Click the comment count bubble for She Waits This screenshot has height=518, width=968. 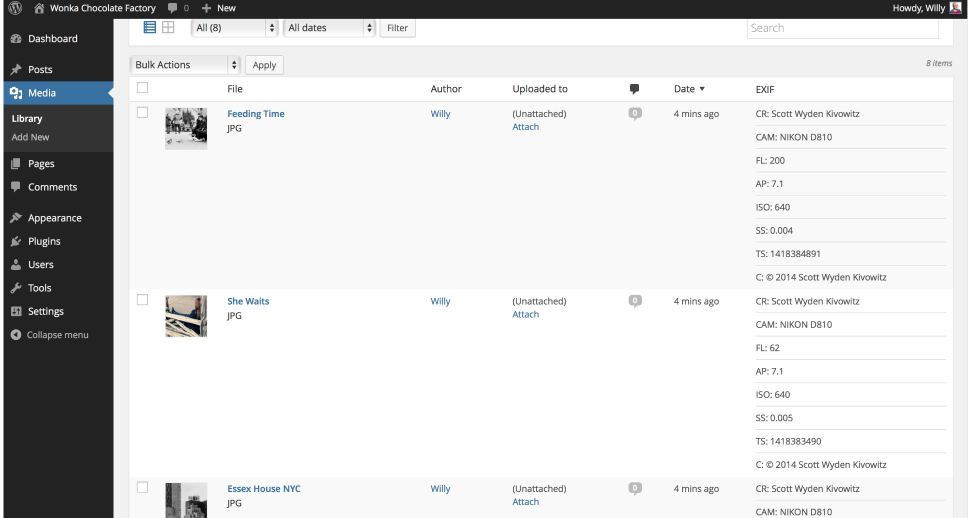coord(635,301)
